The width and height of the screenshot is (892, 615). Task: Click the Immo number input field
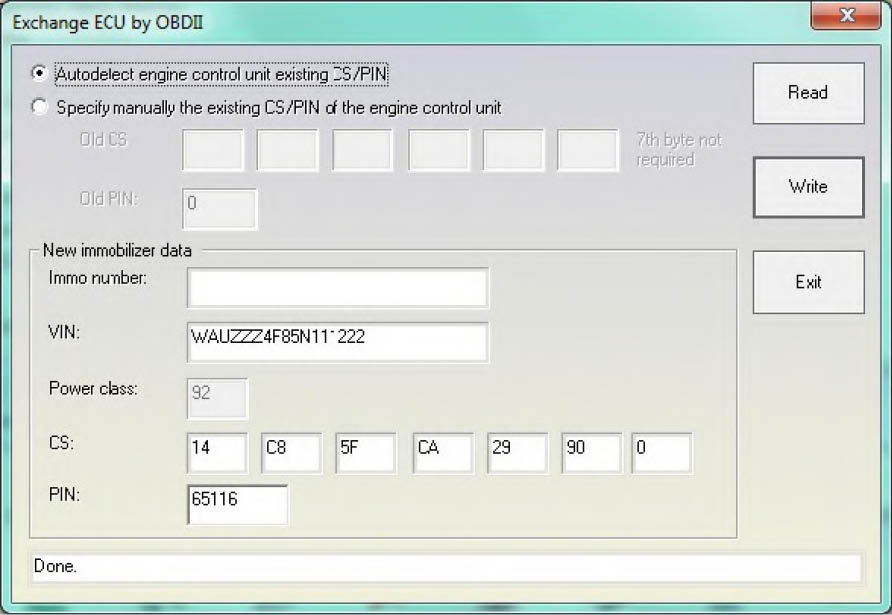337,288
